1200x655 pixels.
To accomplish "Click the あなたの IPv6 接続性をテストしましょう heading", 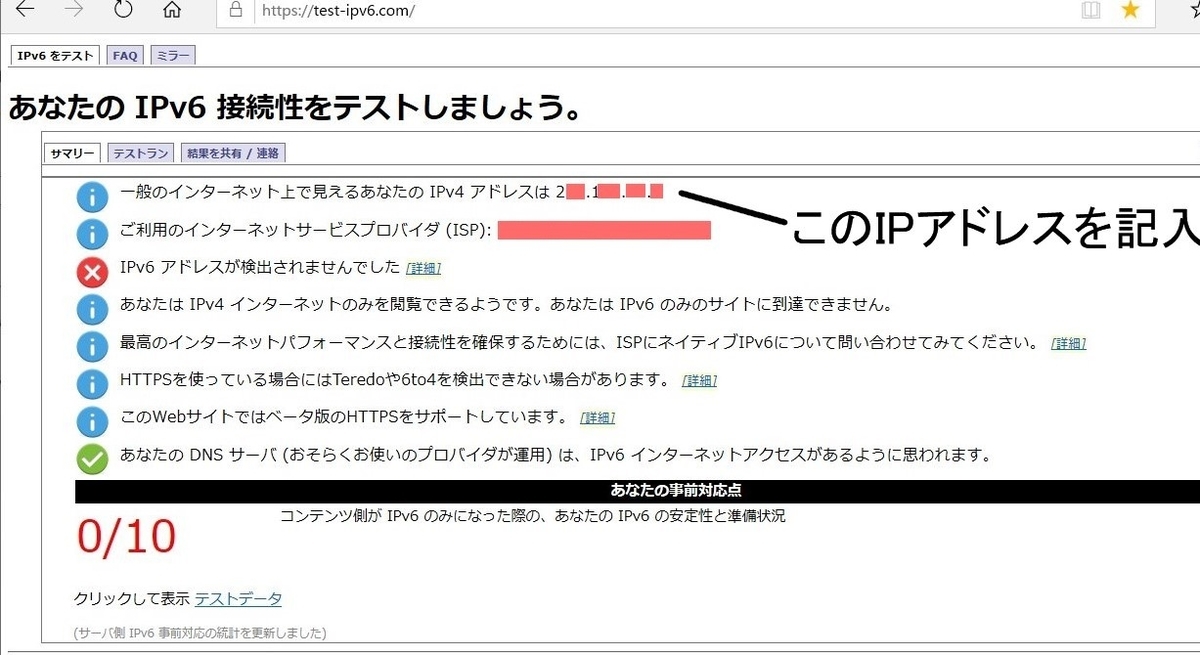I will click(x=296, y=107).
